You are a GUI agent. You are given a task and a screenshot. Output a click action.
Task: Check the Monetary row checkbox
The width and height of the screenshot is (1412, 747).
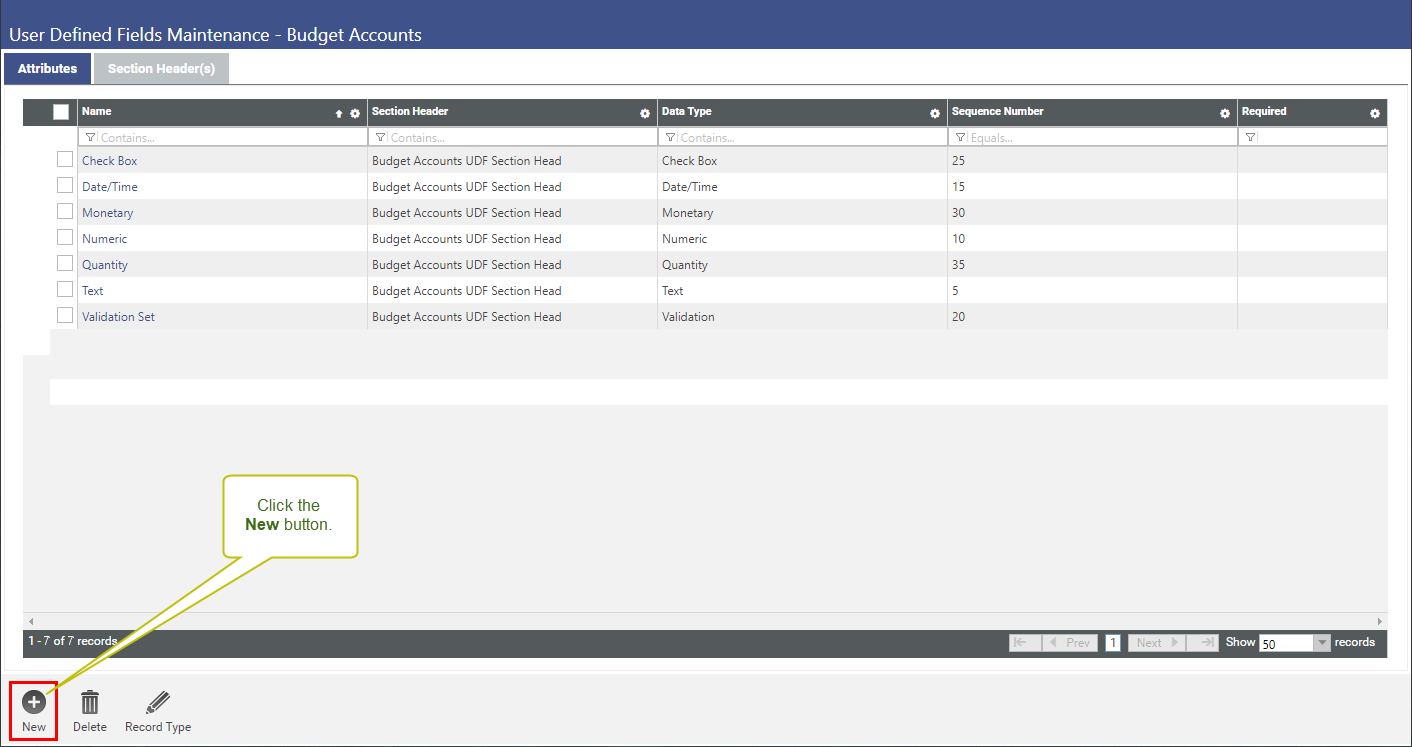tap(65, 211)
